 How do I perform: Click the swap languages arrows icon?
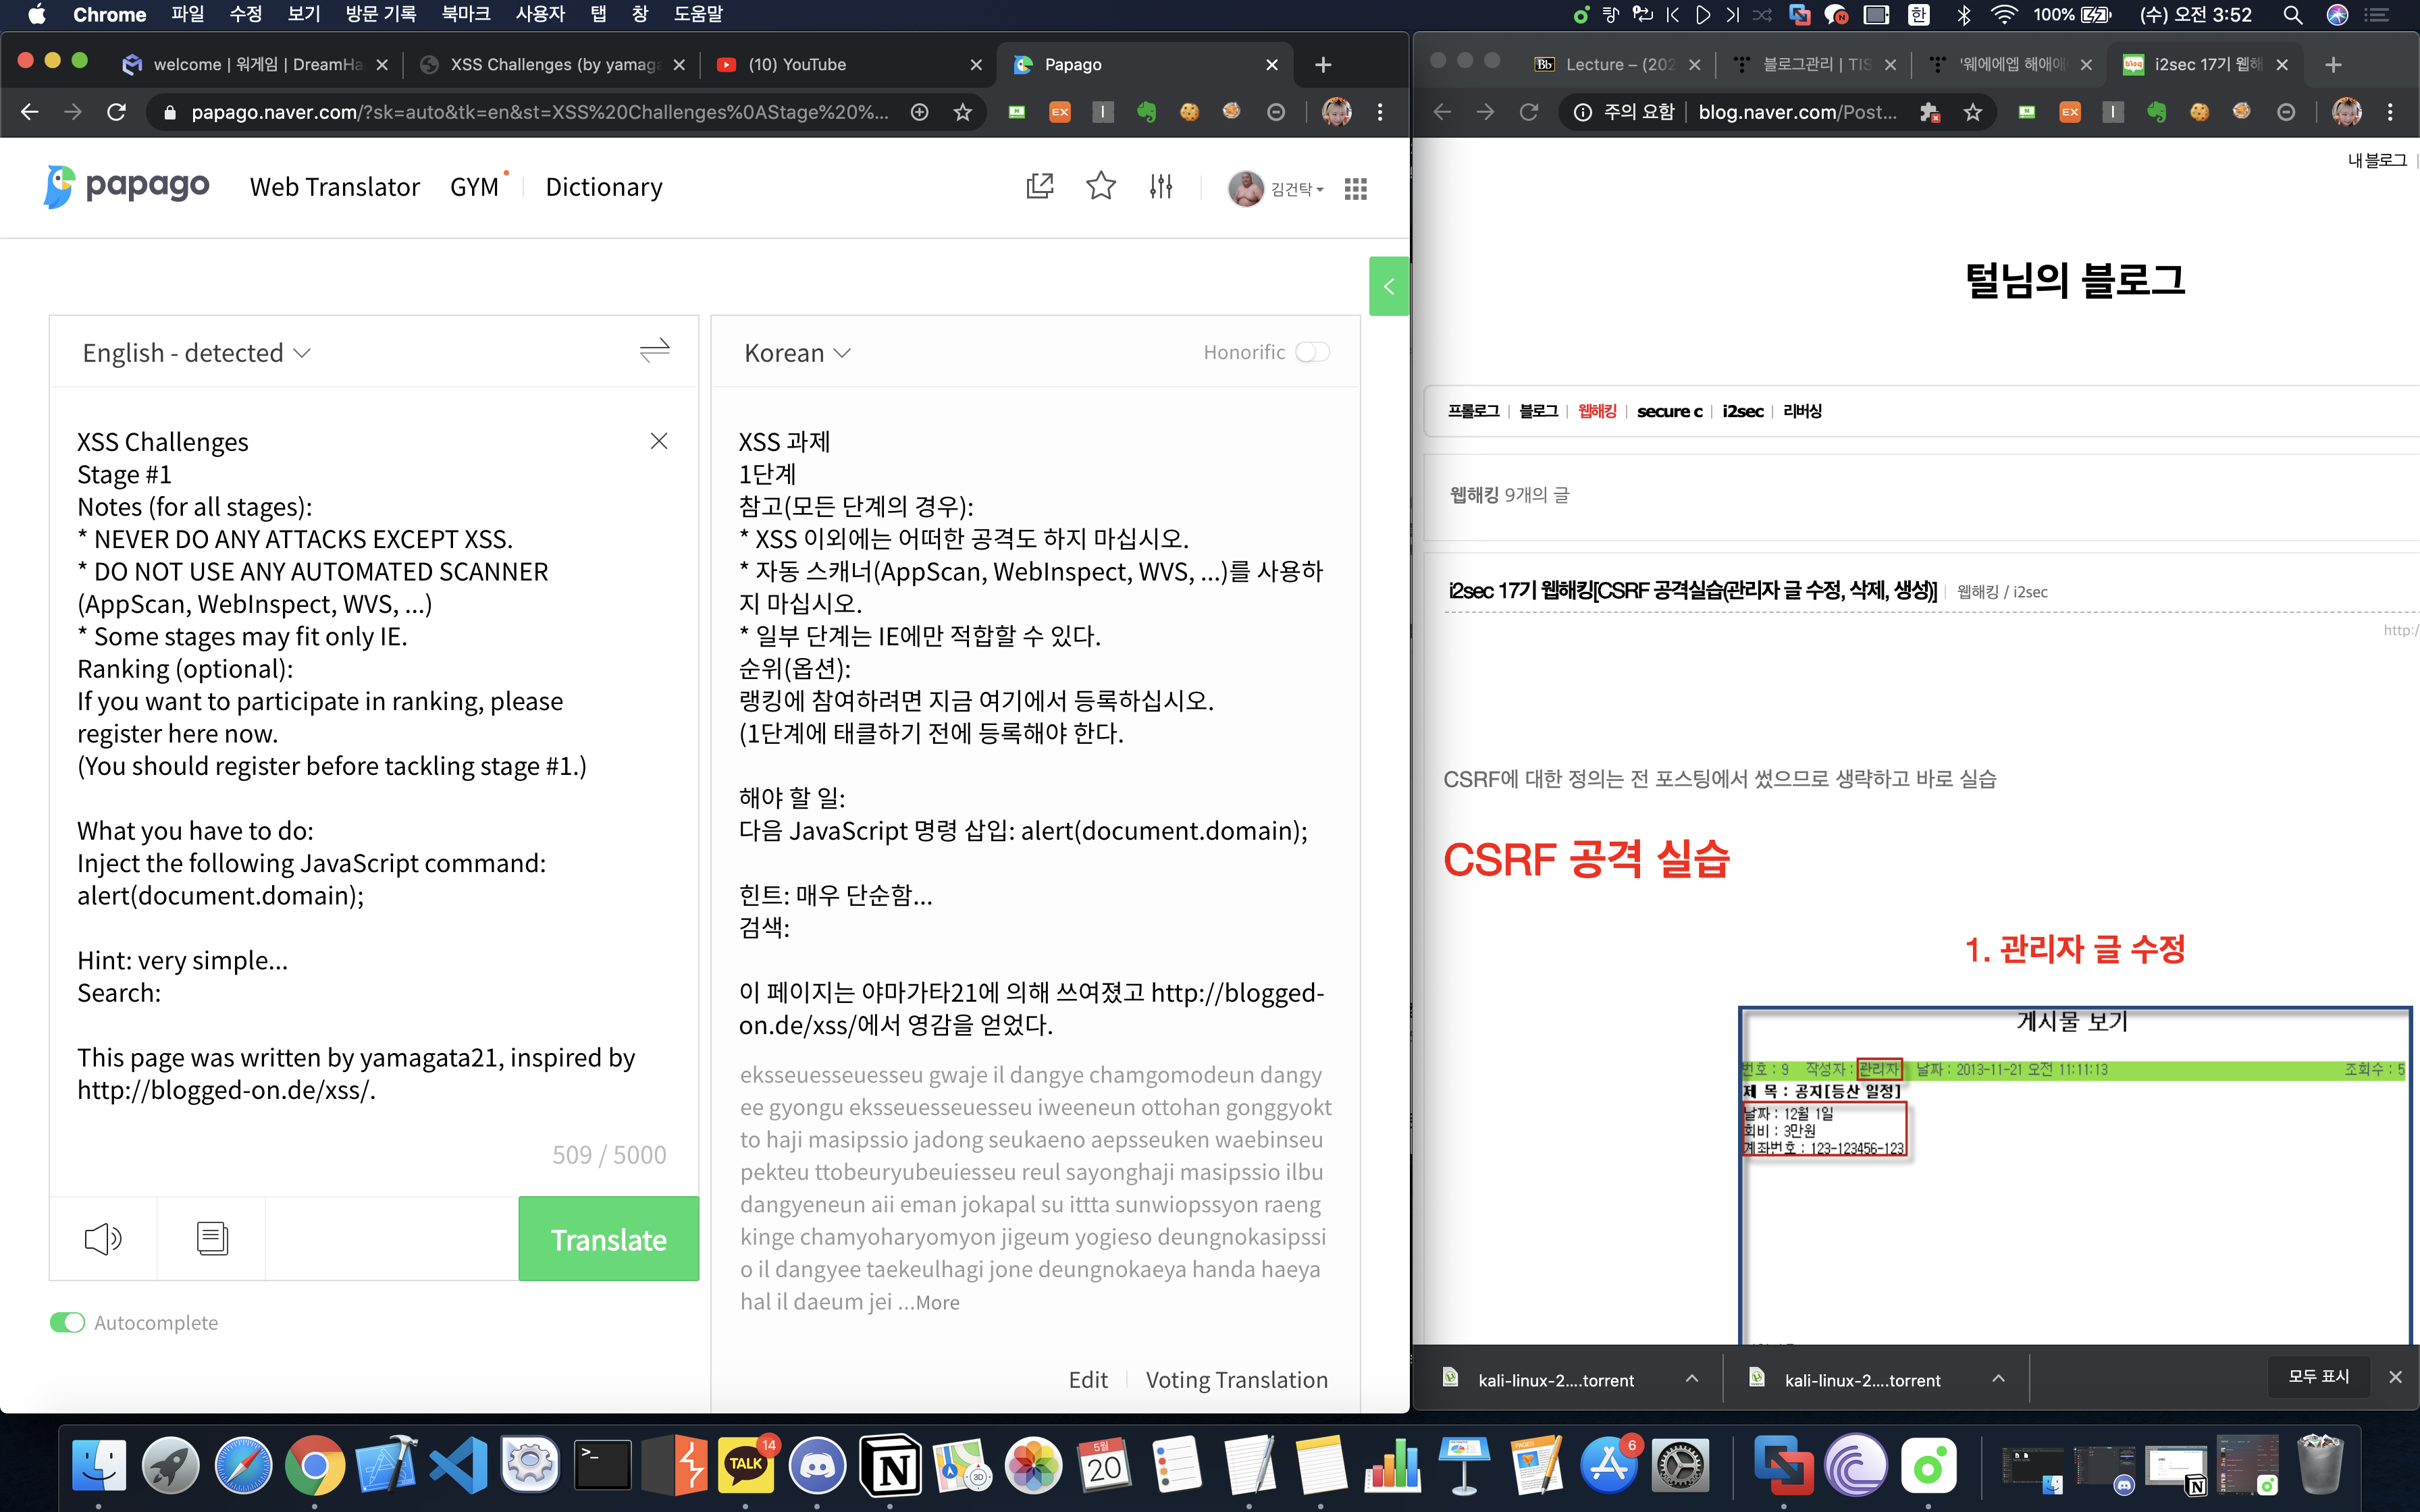(x=654, y=350)
